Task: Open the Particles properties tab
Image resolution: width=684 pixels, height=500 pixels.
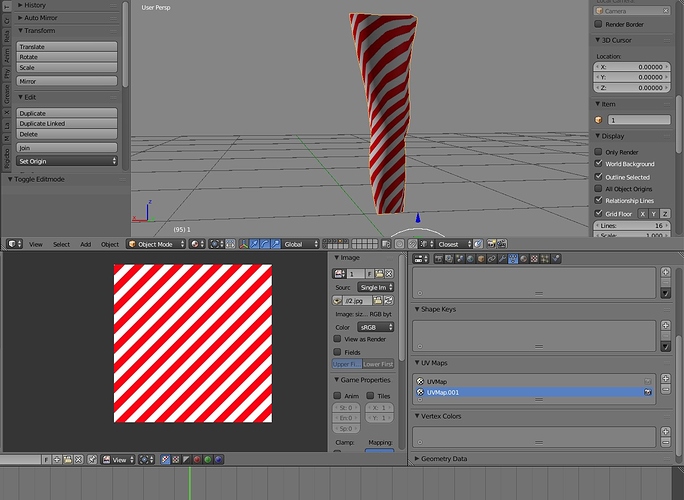Action: coord(545,259)
